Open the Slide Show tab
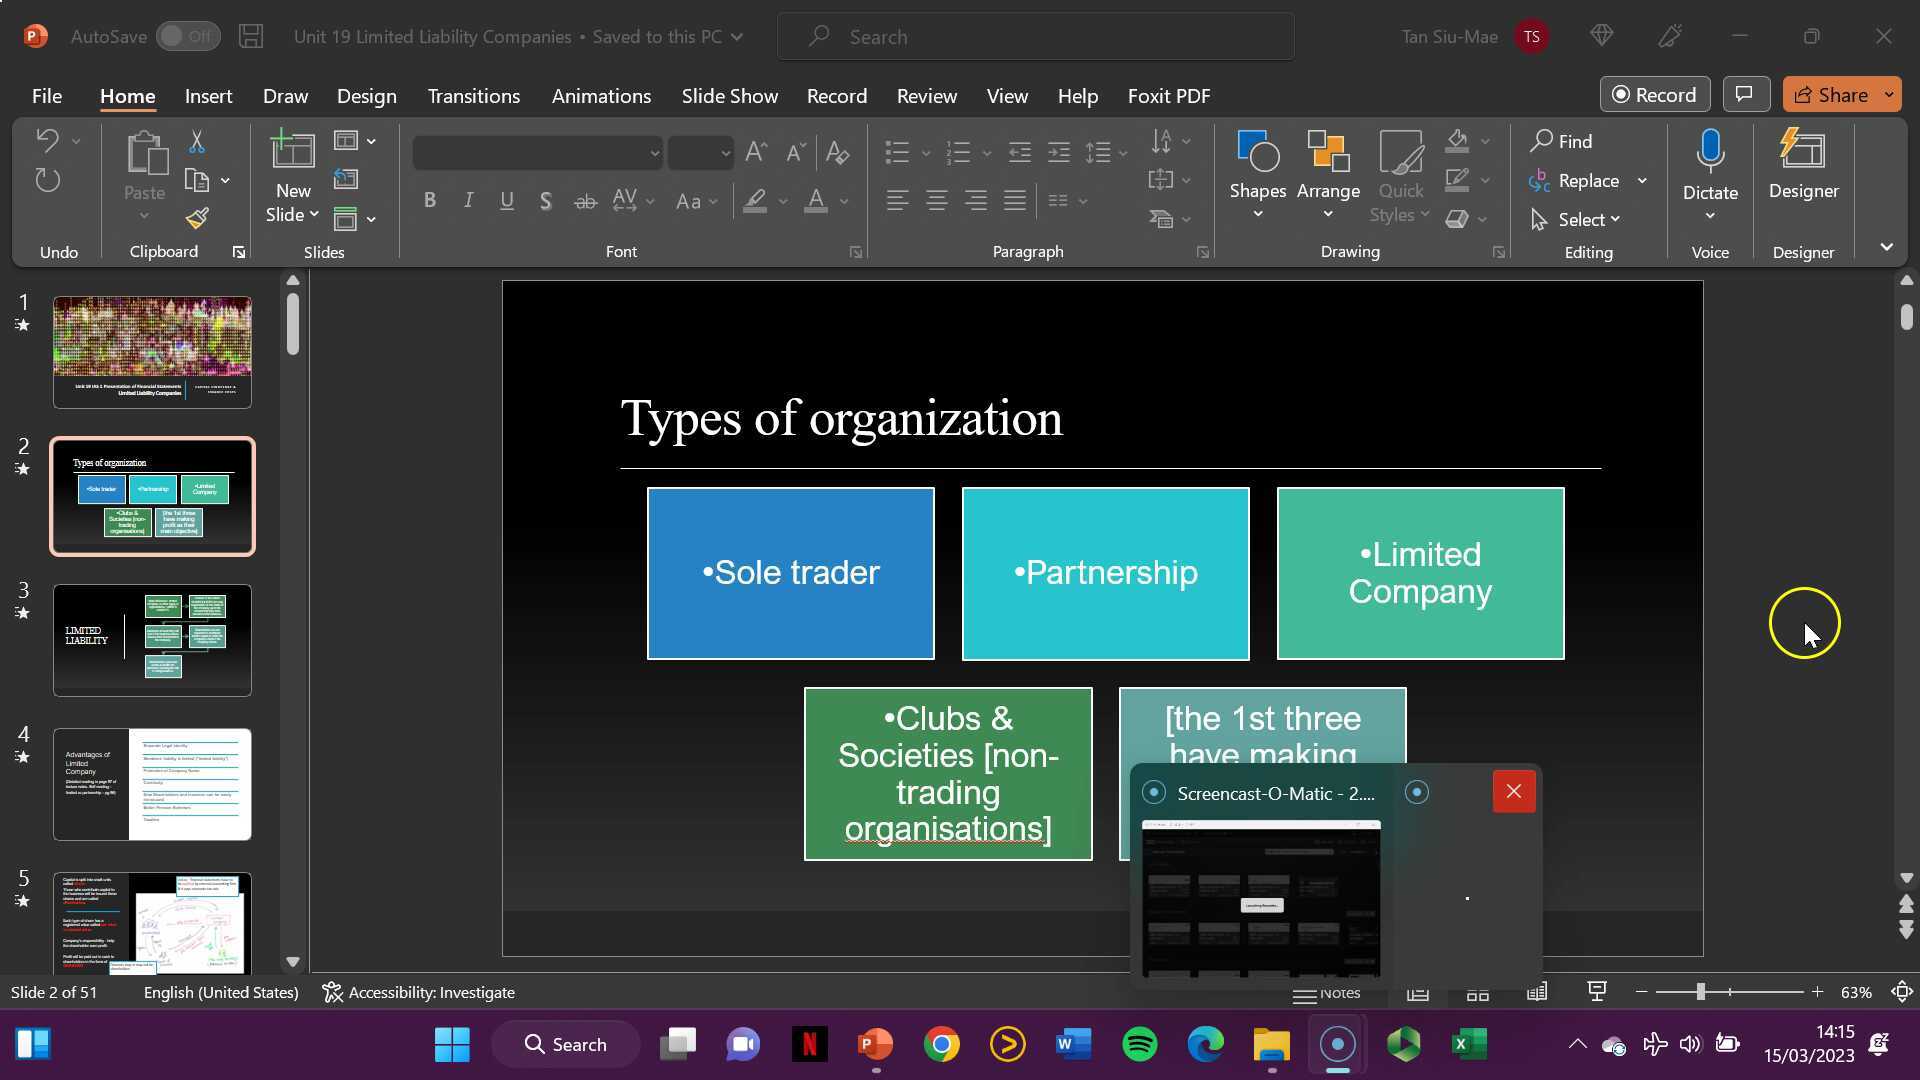 click(729, 96)
